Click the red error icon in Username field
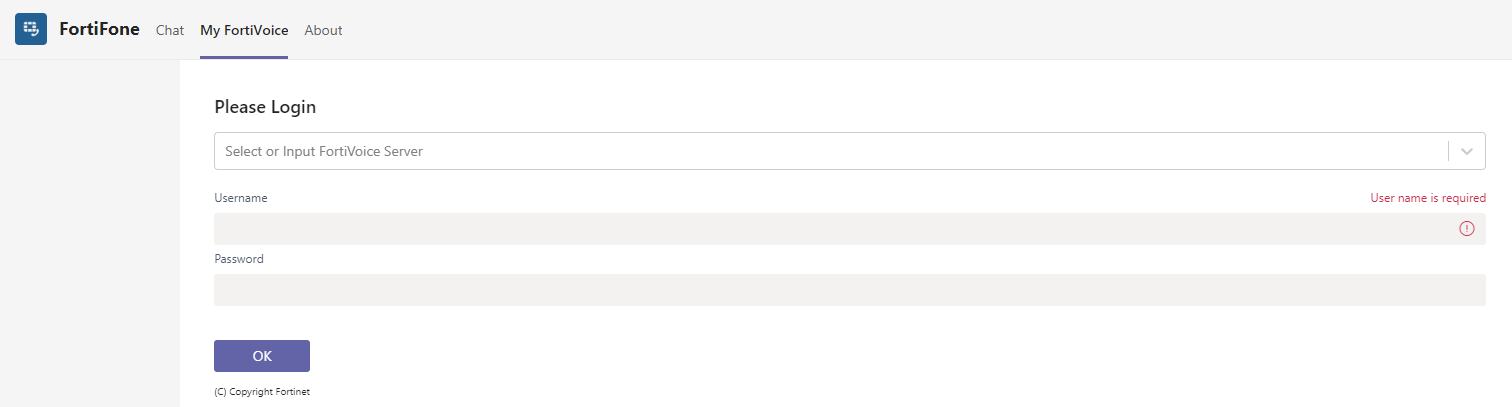This screenshot has width=1512, height=407. pyautogui.click(x=1467, y=229)
